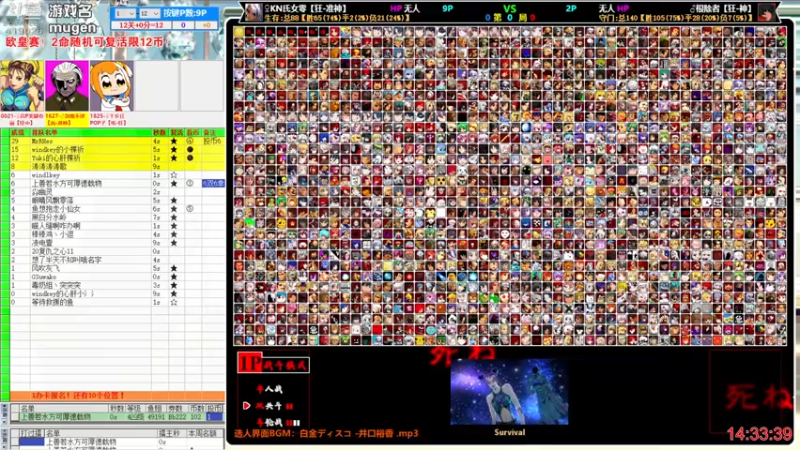Click the '投币6' note cell
Viewport: 800px width, 450px height.
click(212, 141)
